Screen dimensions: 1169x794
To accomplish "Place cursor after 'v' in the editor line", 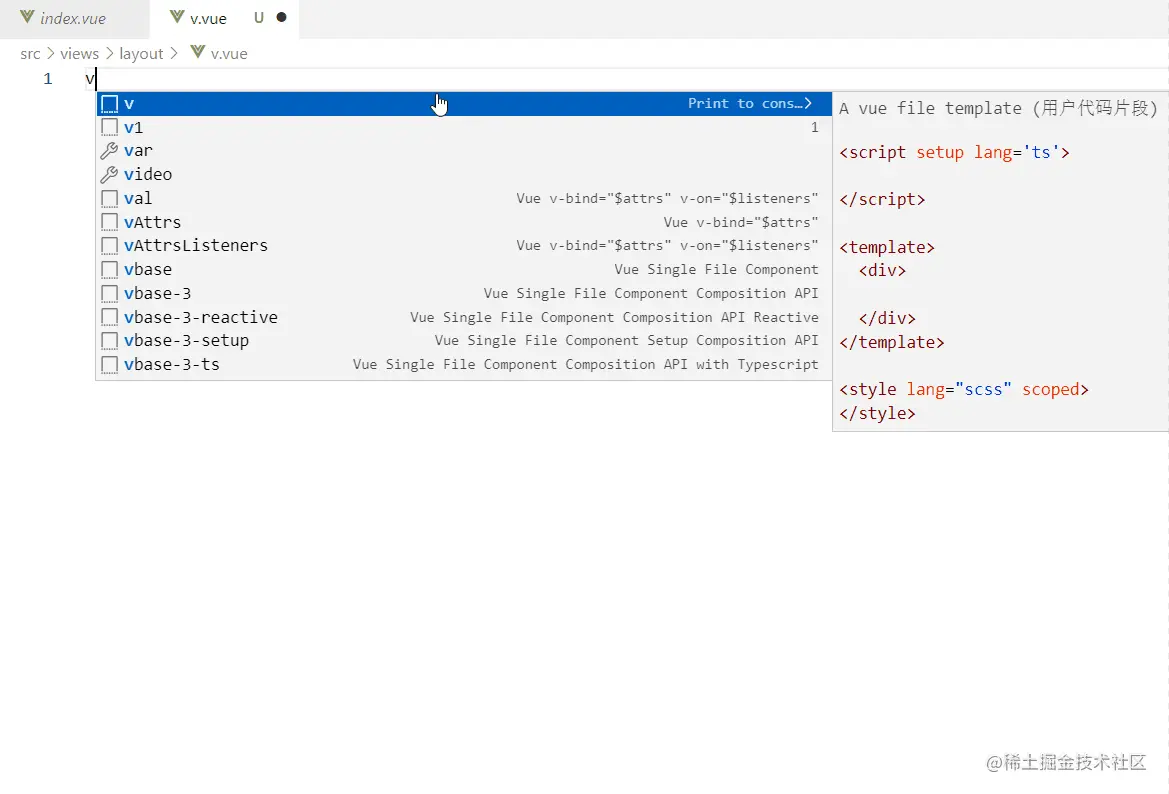I will click(x=95, y=79).
